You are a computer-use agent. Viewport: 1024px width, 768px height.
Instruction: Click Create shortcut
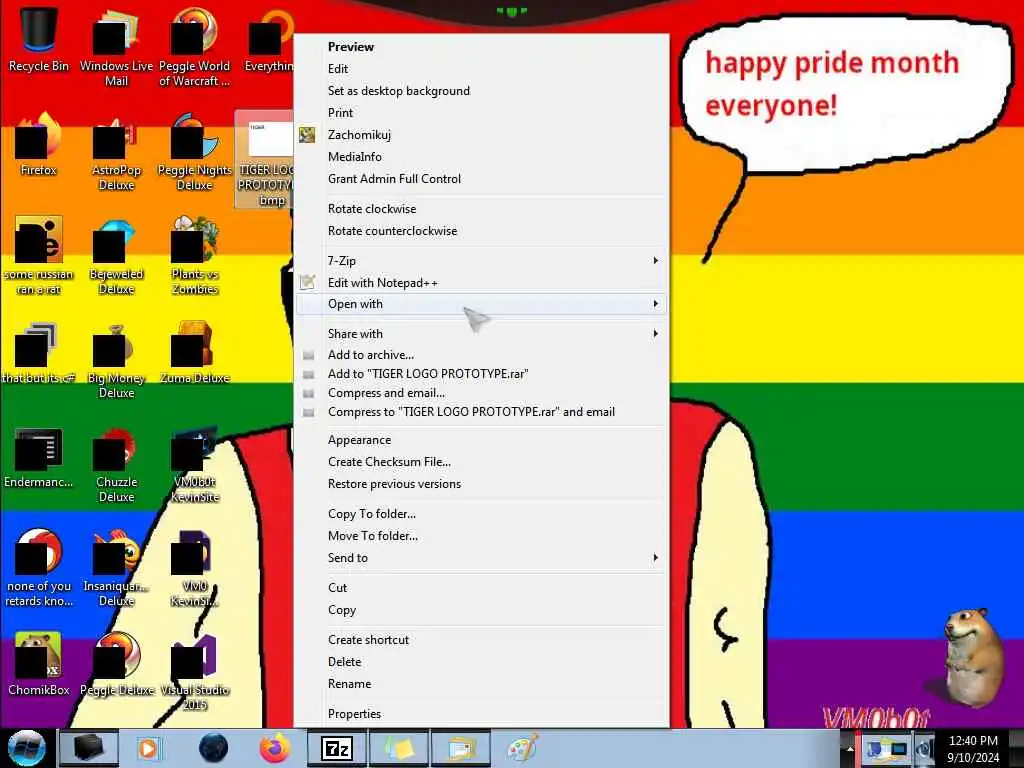click(481, 640)
